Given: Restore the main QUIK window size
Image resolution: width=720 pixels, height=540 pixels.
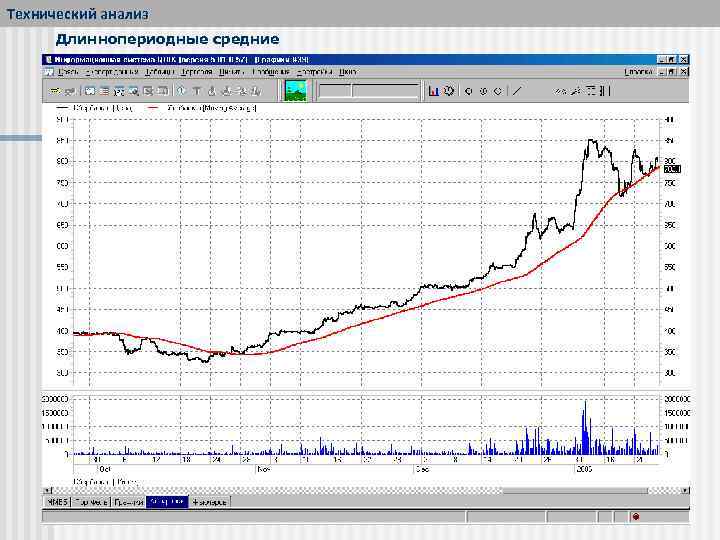Looking at the screenshot, I should [672, 60].
